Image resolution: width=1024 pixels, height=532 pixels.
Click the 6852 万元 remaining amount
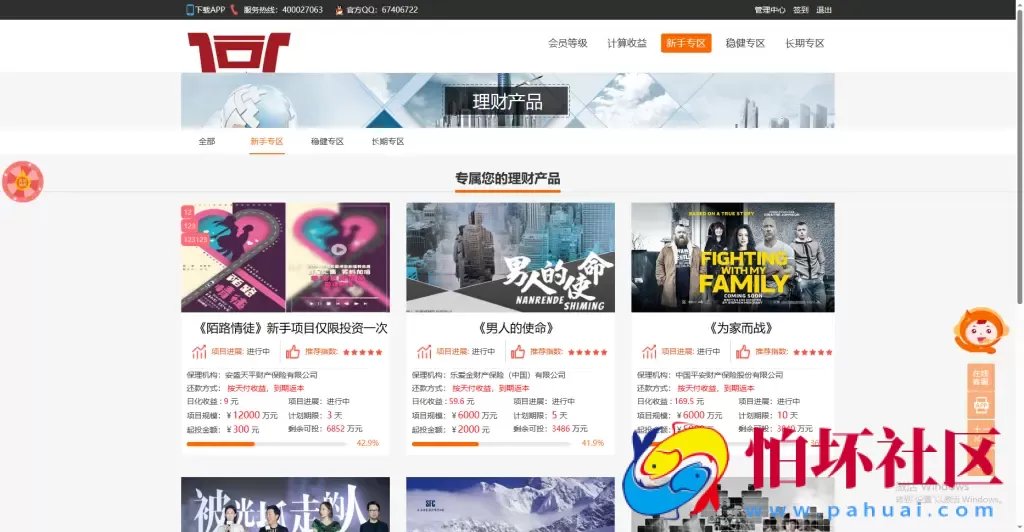tap(344, 429)
